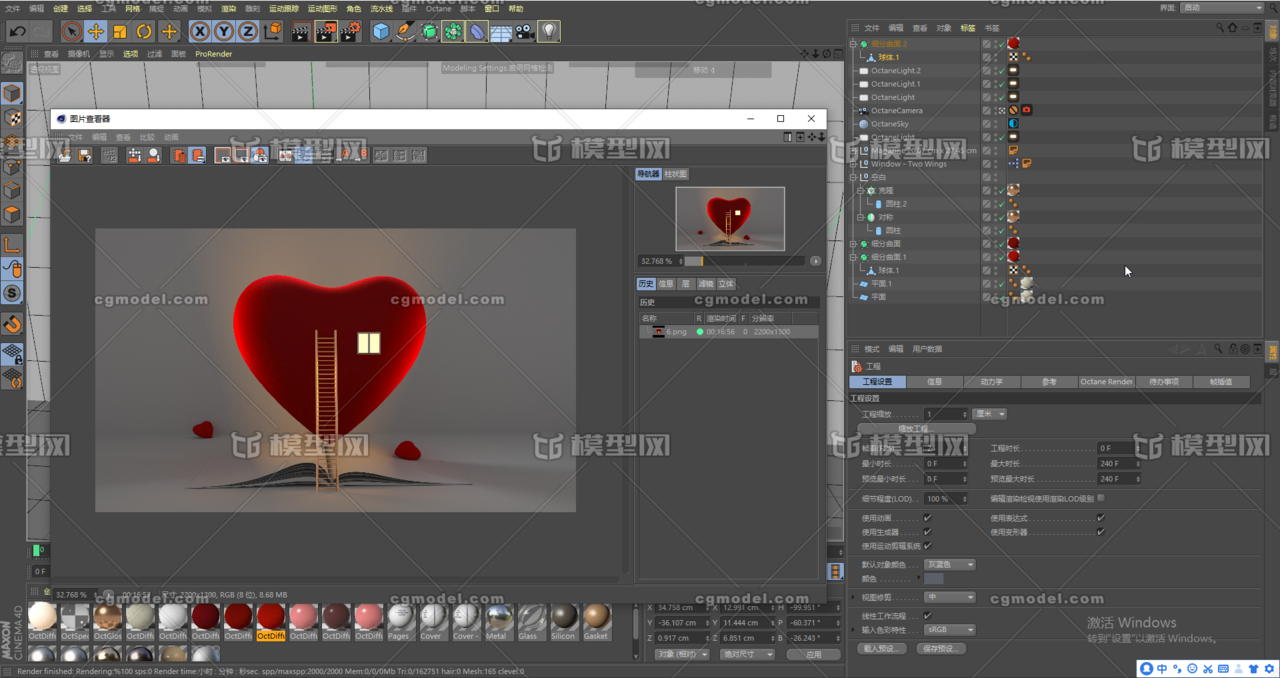Open the ProRender viewport menu
1280x678 pixels.
click(213, 54)
